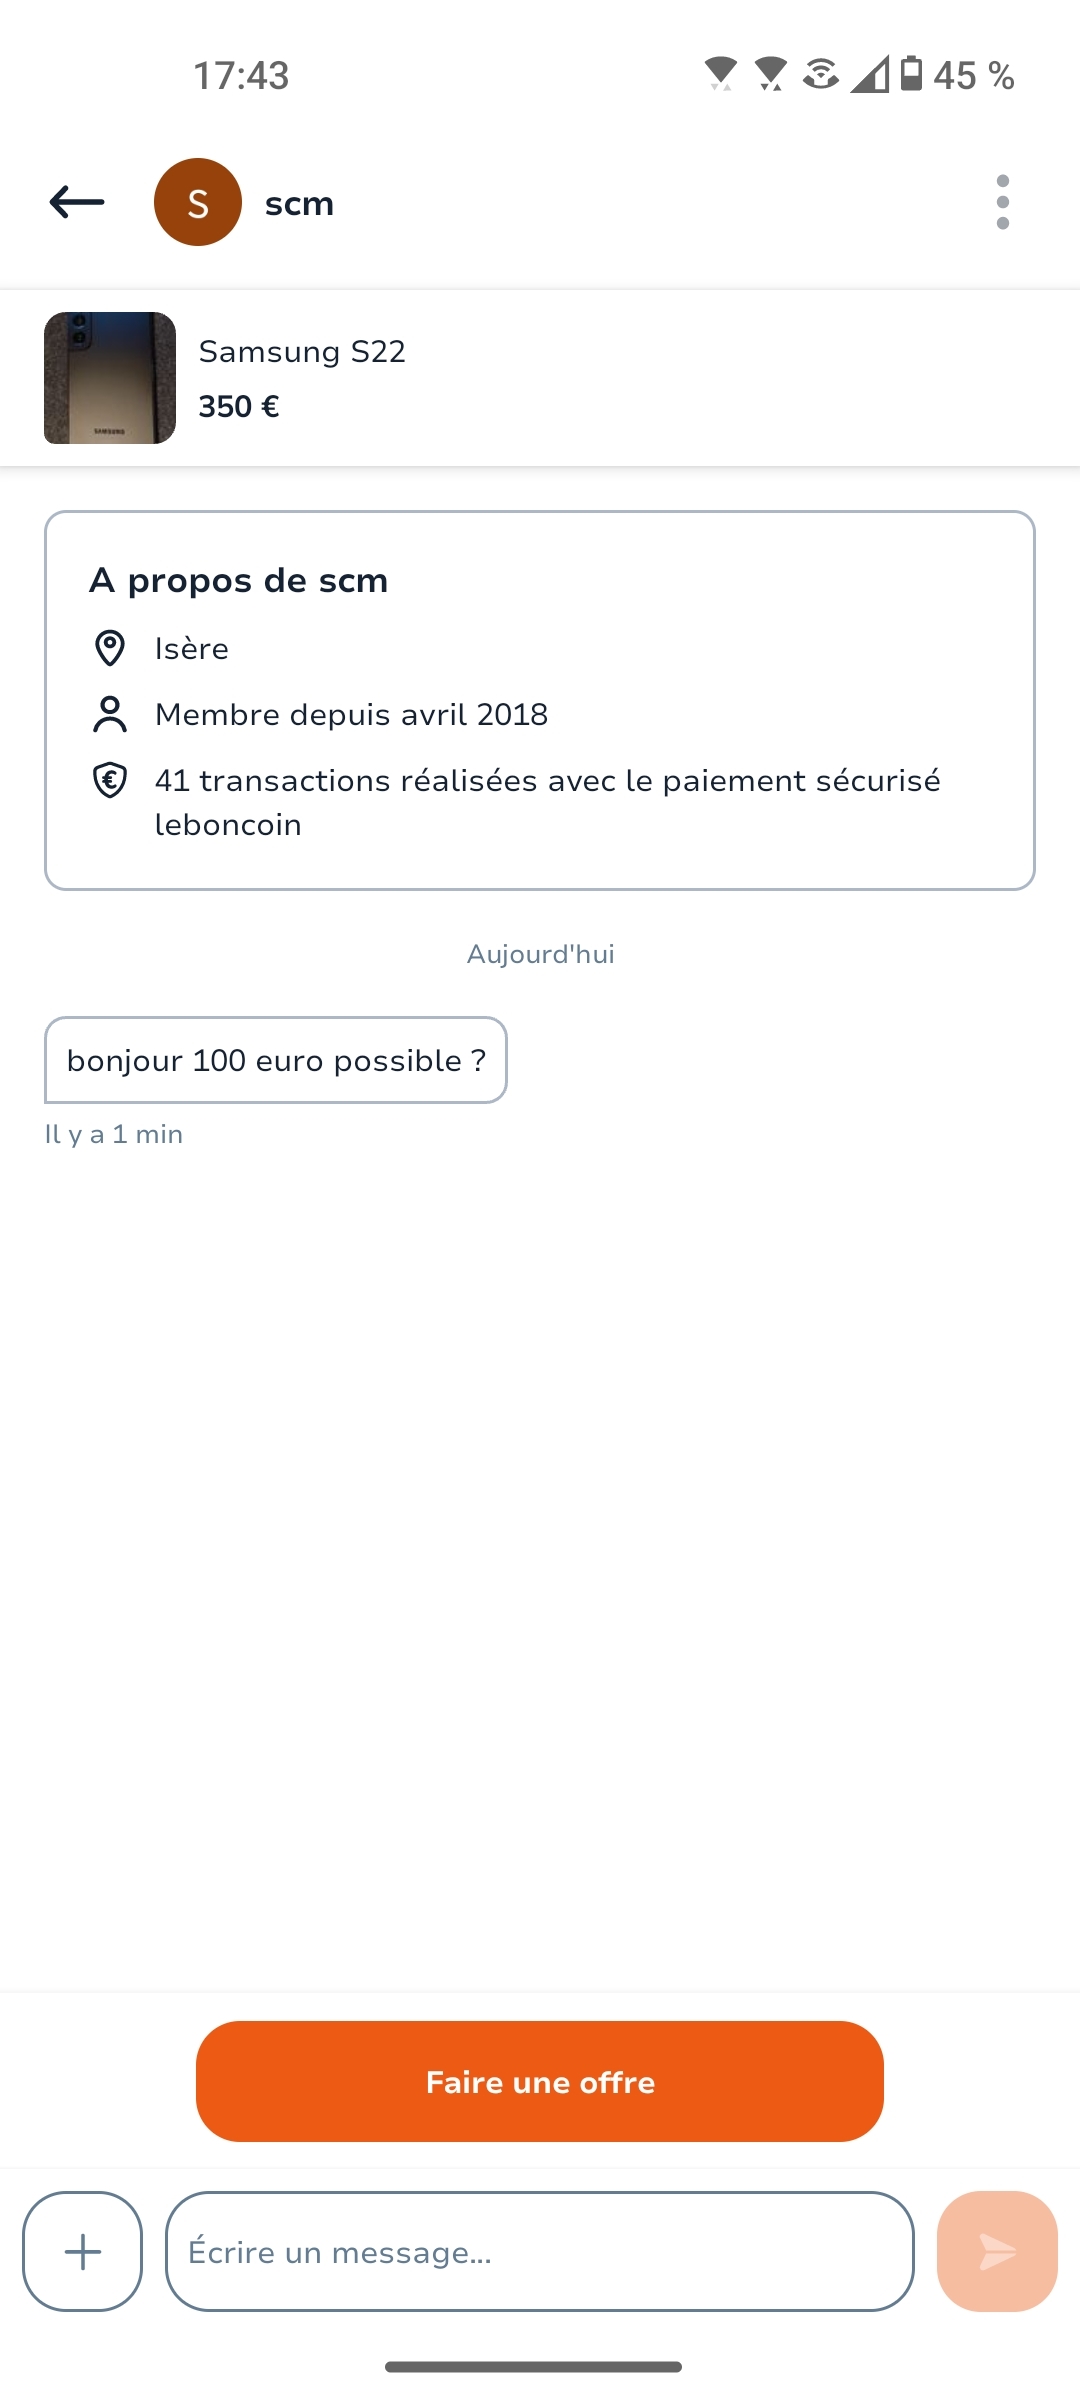Screen dimensions: 1080x2400
Task: Tap the secure payment shield icon
Action: click(109, 780)
